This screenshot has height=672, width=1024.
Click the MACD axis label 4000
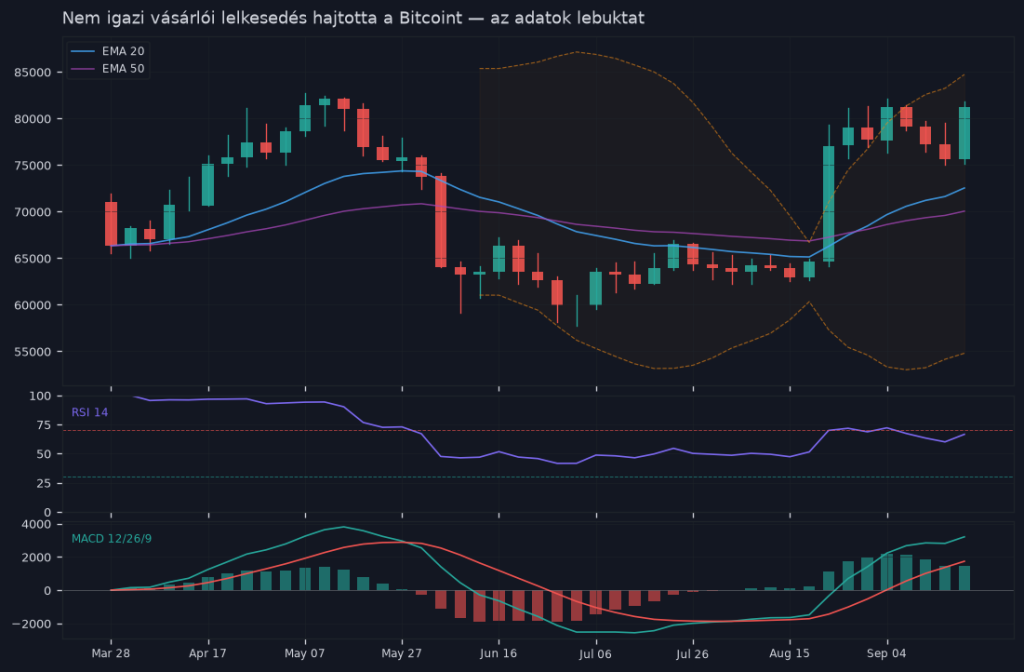(37, 524)
